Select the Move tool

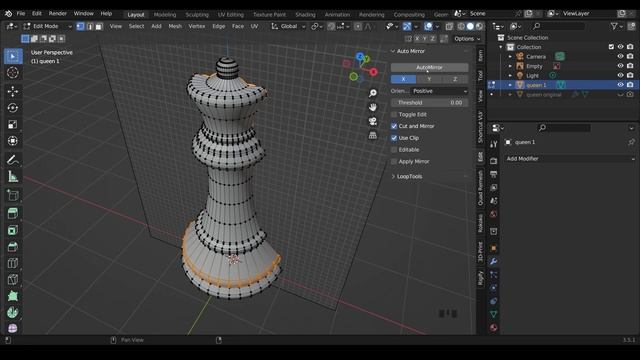point(13,91)
